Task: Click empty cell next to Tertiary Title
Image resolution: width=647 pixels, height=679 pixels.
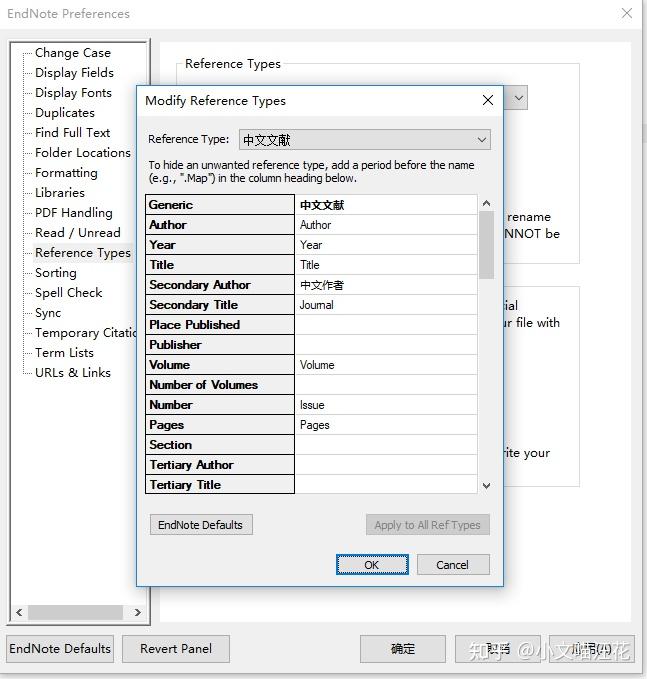Action: click(x=386, y=484)
